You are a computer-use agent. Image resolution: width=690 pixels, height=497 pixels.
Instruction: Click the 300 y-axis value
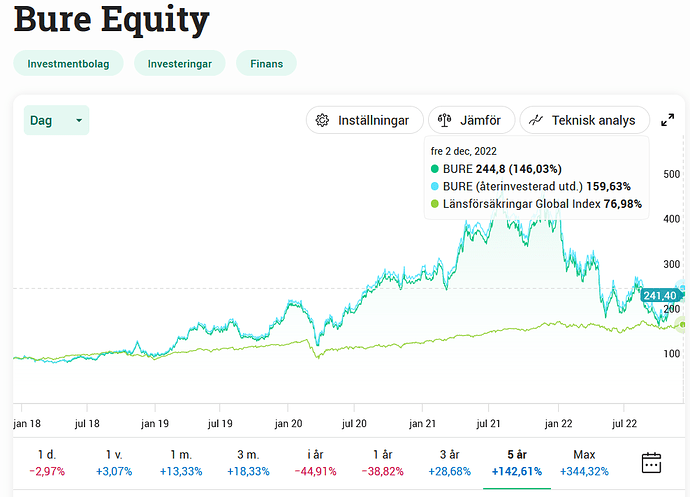click(672, 264)
